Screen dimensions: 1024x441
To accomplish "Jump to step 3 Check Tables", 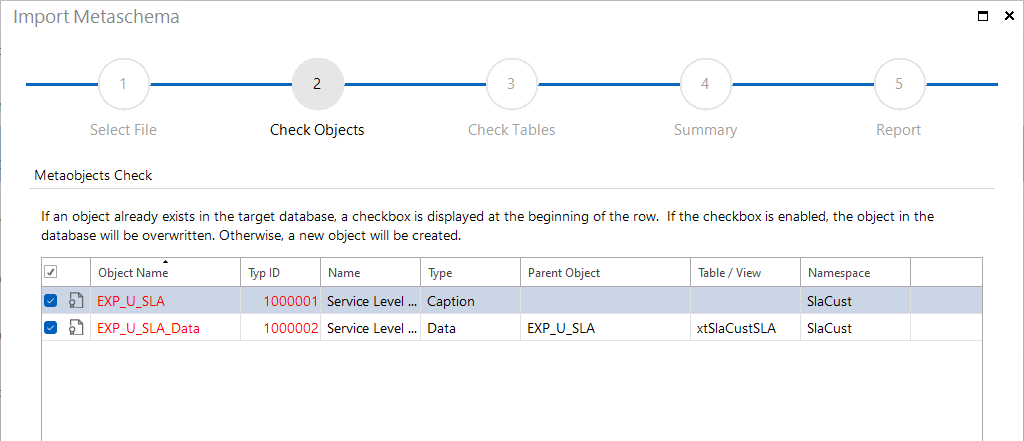I will [x=511, y=84].
